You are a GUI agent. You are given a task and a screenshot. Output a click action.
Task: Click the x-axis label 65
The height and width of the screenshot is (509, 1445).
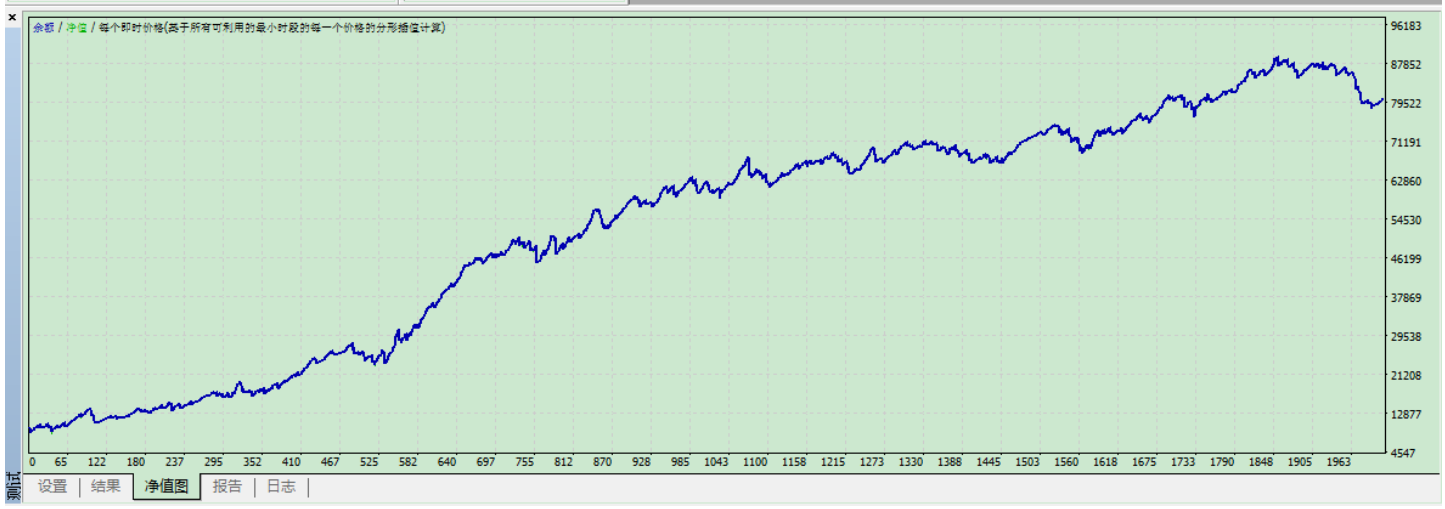point(60,462)
